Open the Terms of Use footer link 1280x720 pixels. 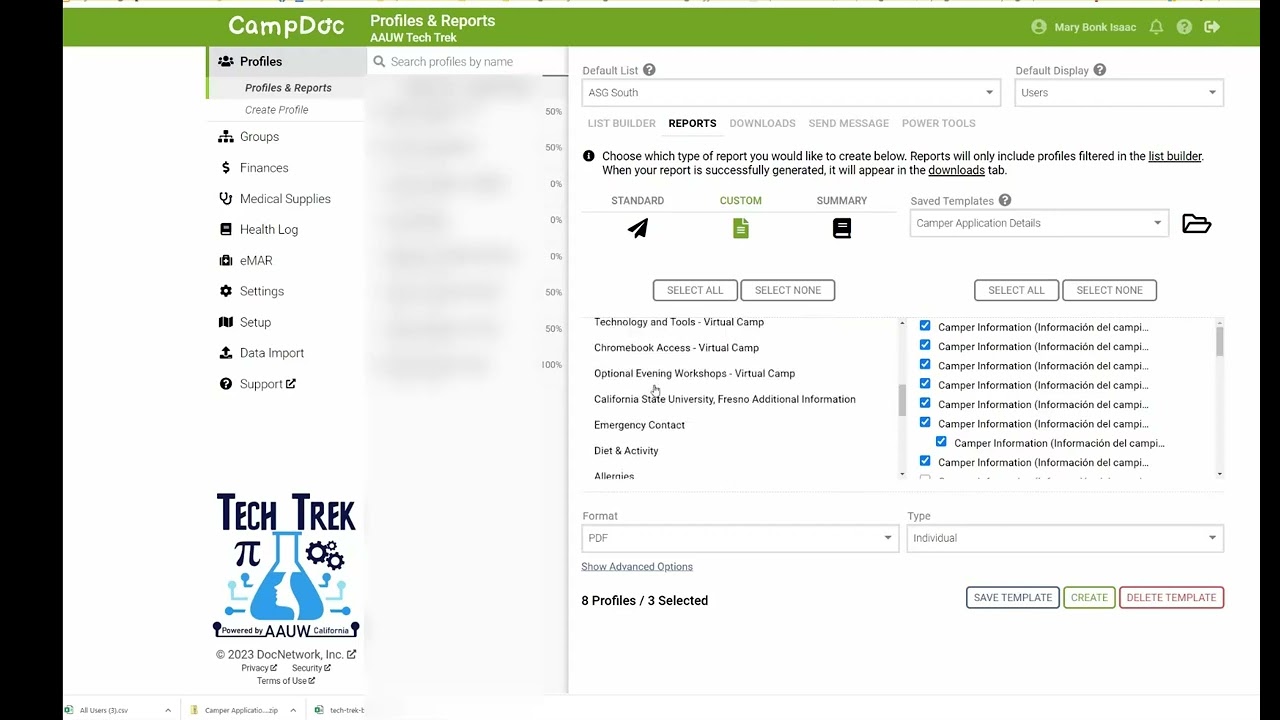point(286,681)
